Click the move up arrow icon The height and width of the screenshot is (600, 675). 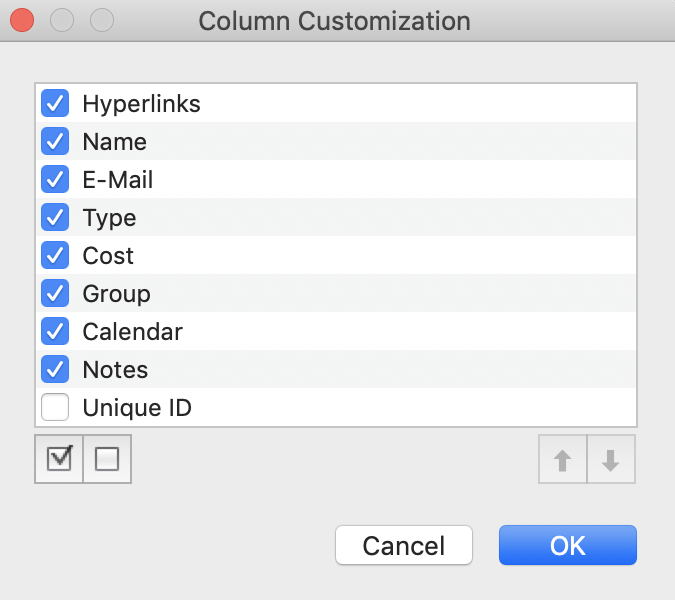tap(563, 460)
